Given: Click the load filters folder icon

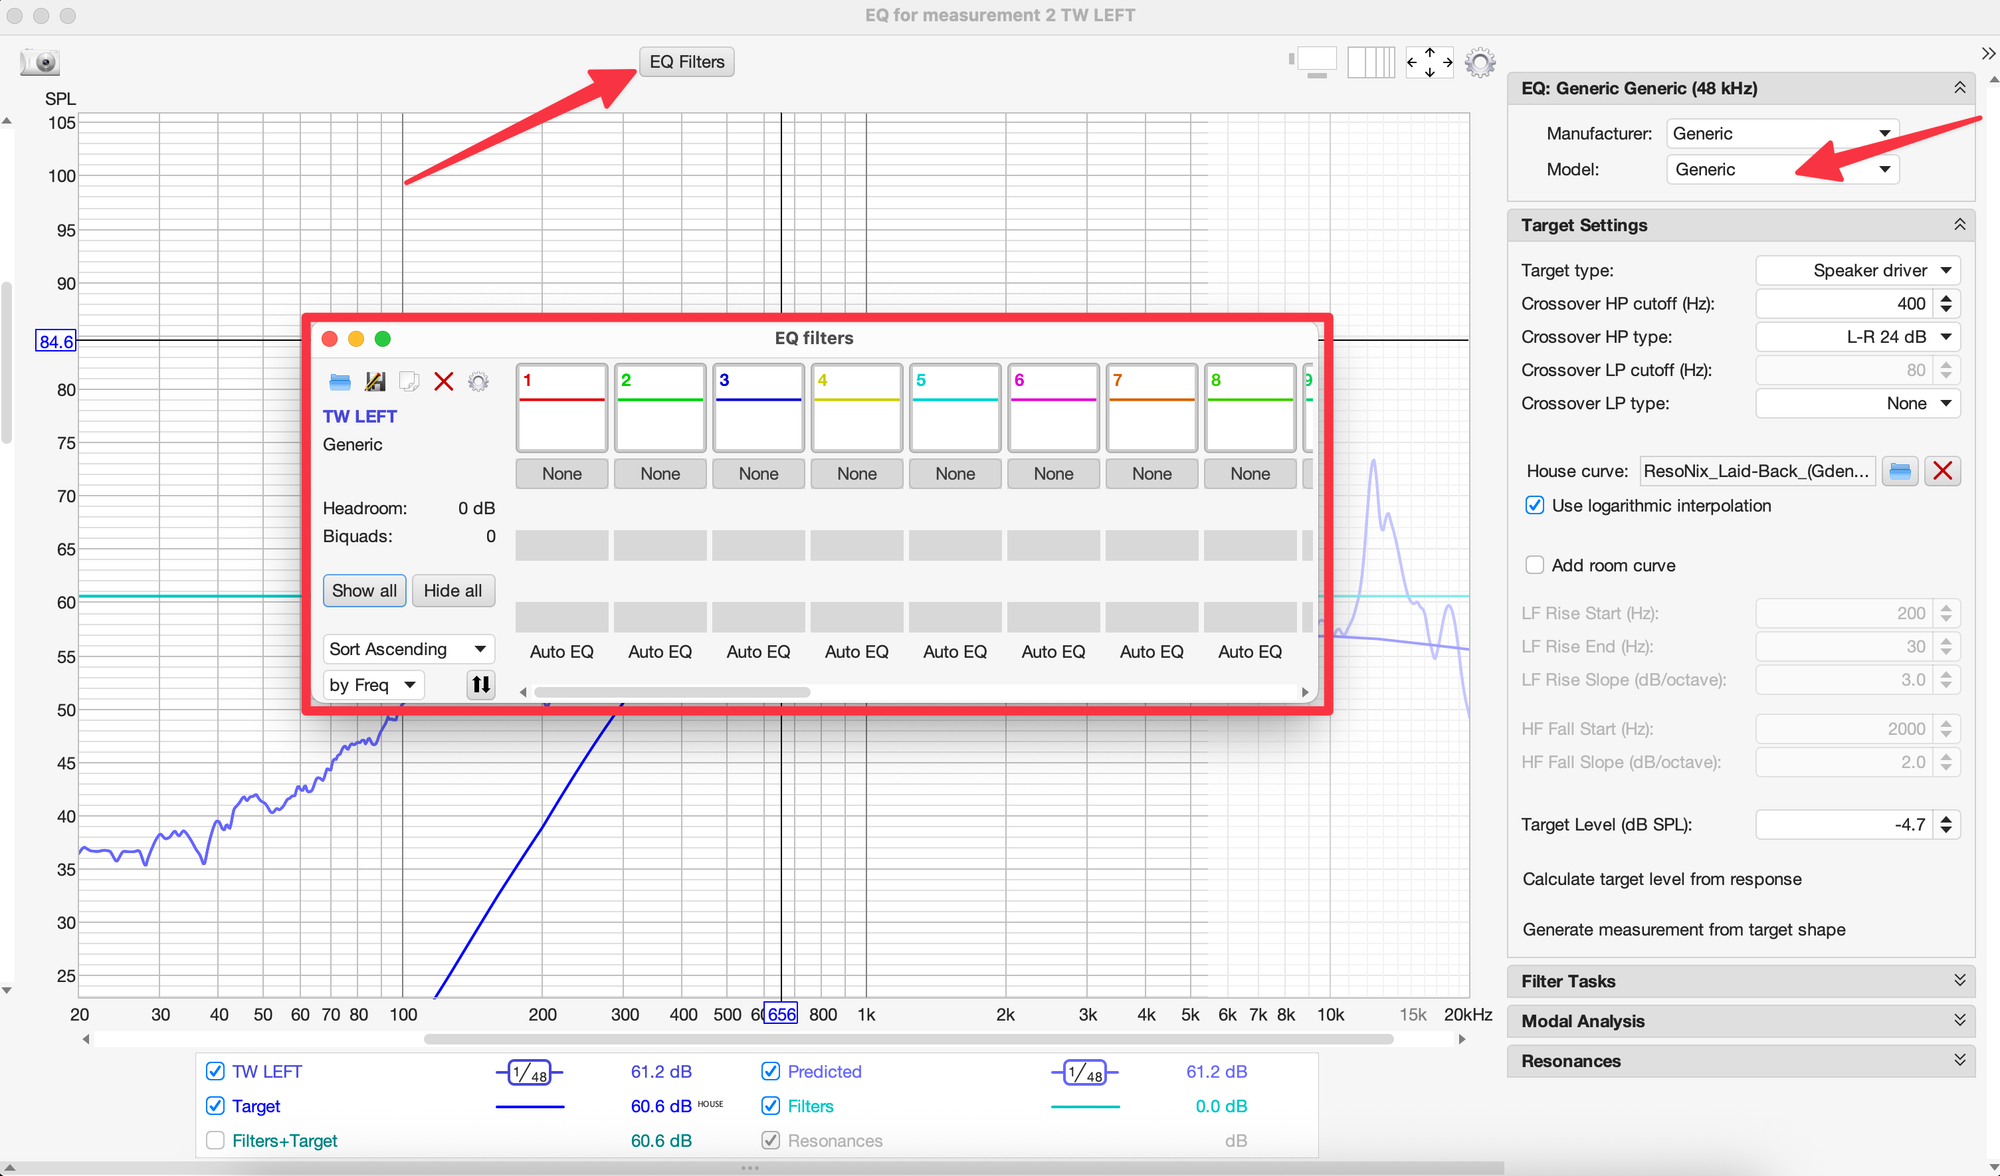Looking at the screenshot, I should click(x=340, y=382).
